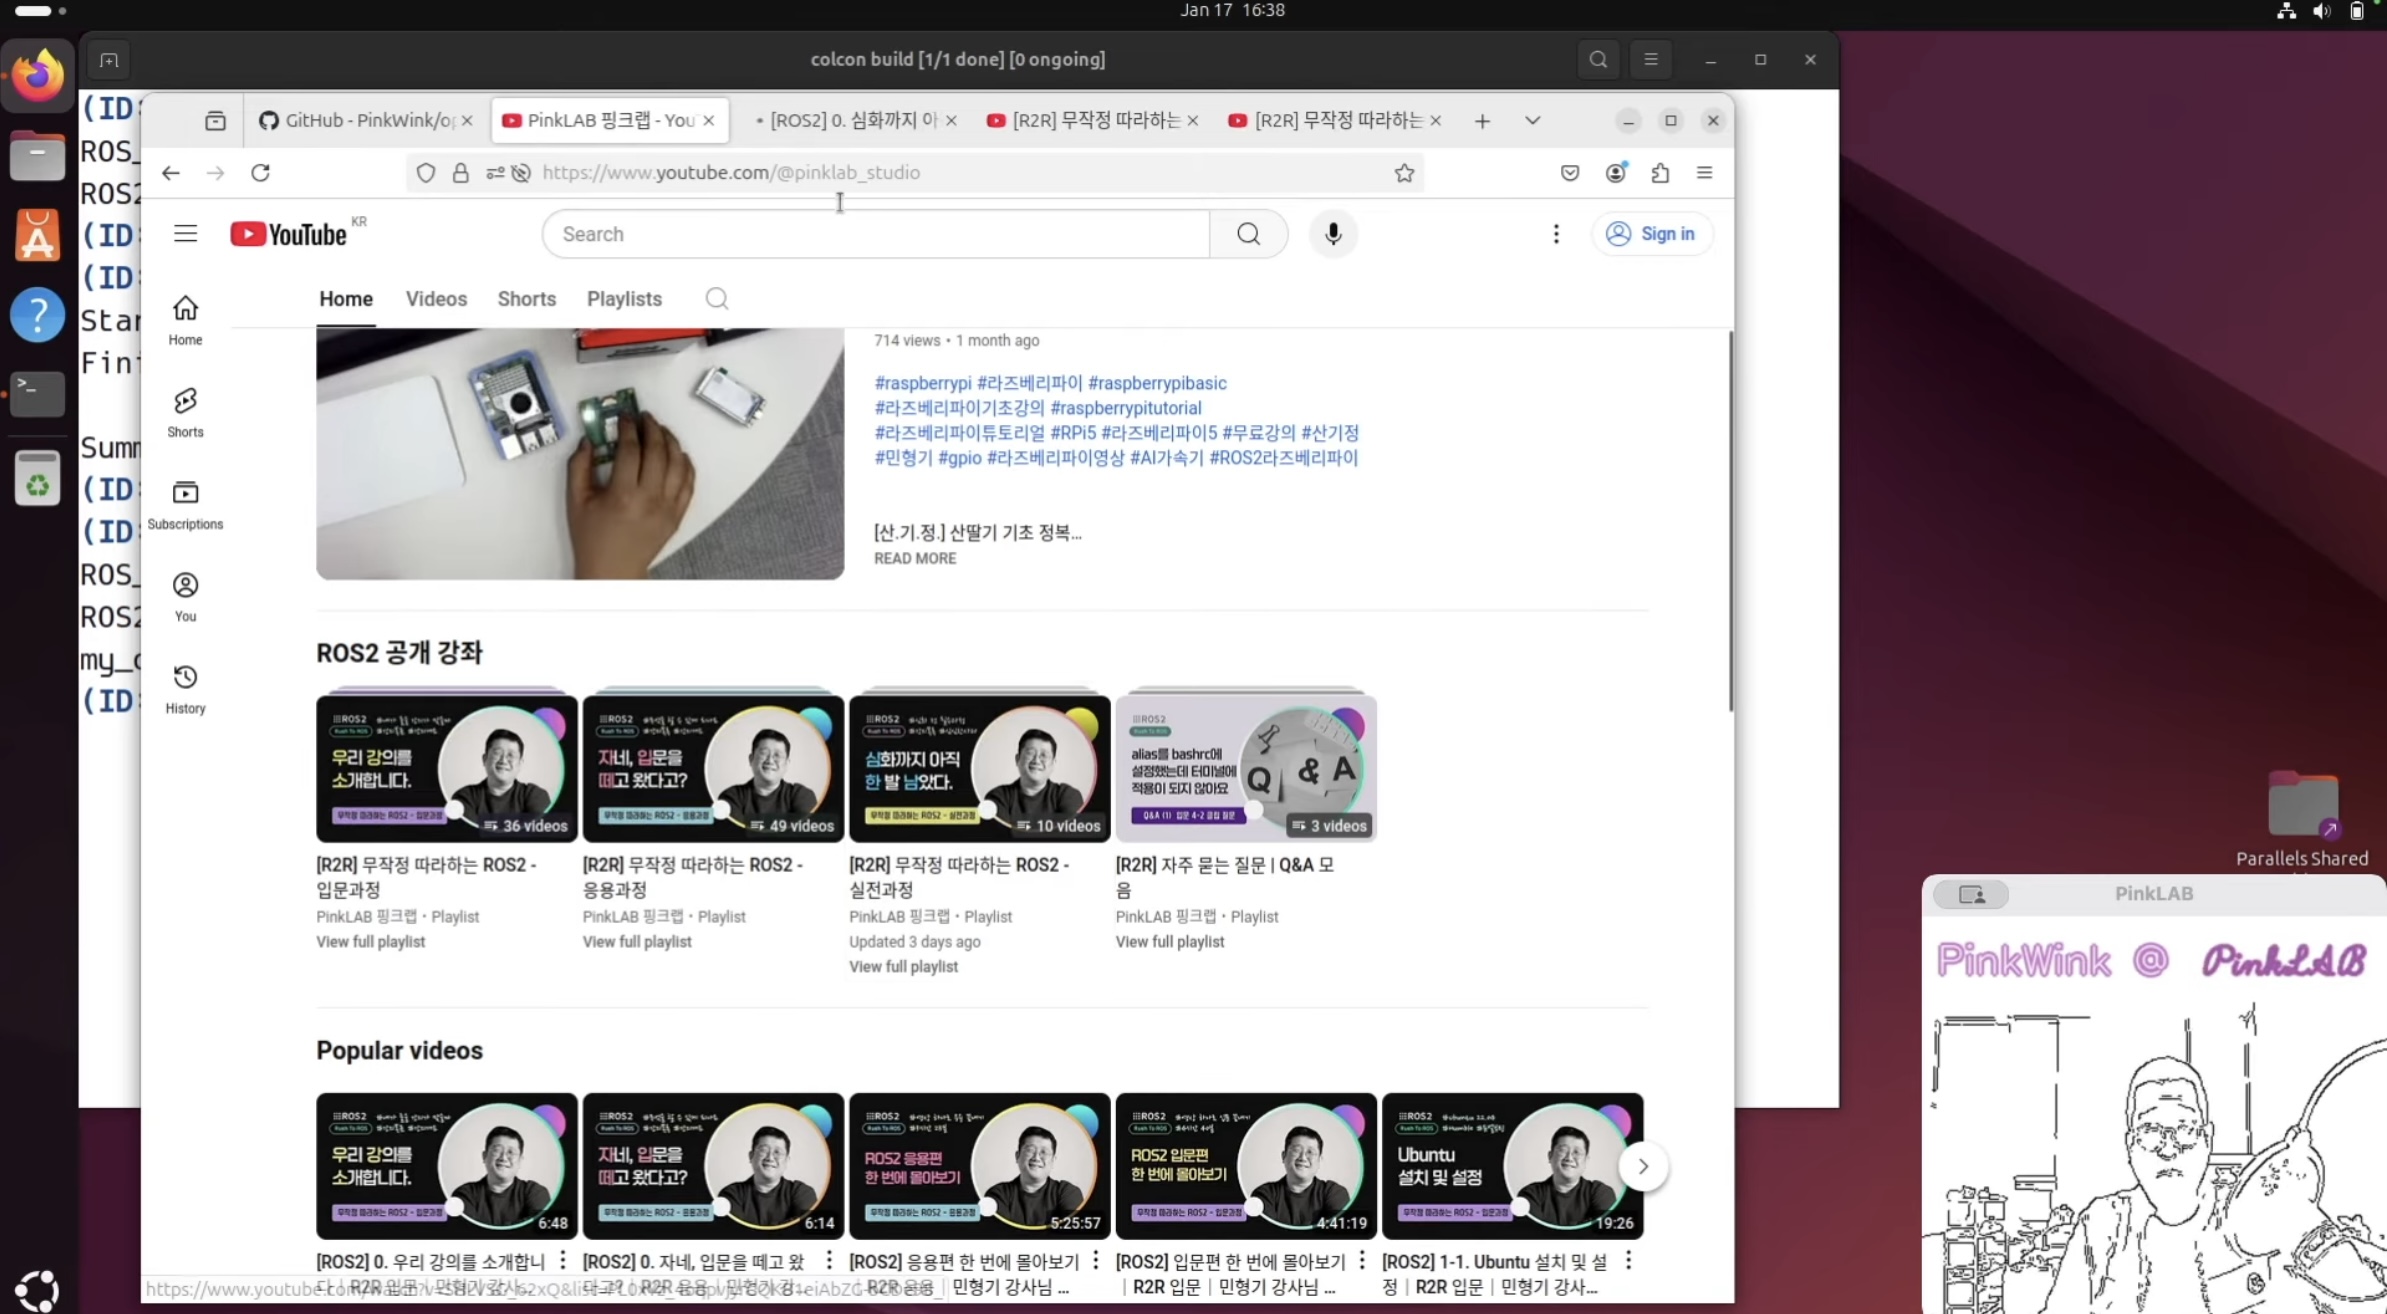This screenshot has width=2387, height=1314.
Task: Open Shorts in YouTube sidebar
Action: [x=185, y=412]
